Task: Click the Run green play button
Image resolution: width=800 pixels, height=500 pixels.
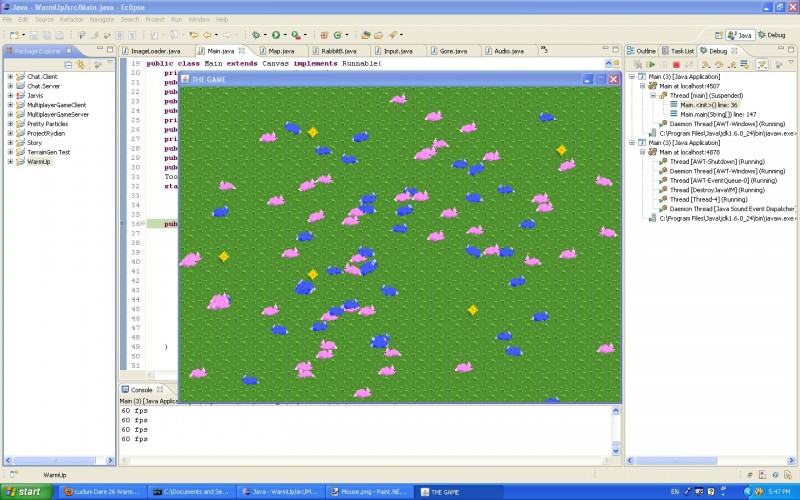Action: coord(276,35)
